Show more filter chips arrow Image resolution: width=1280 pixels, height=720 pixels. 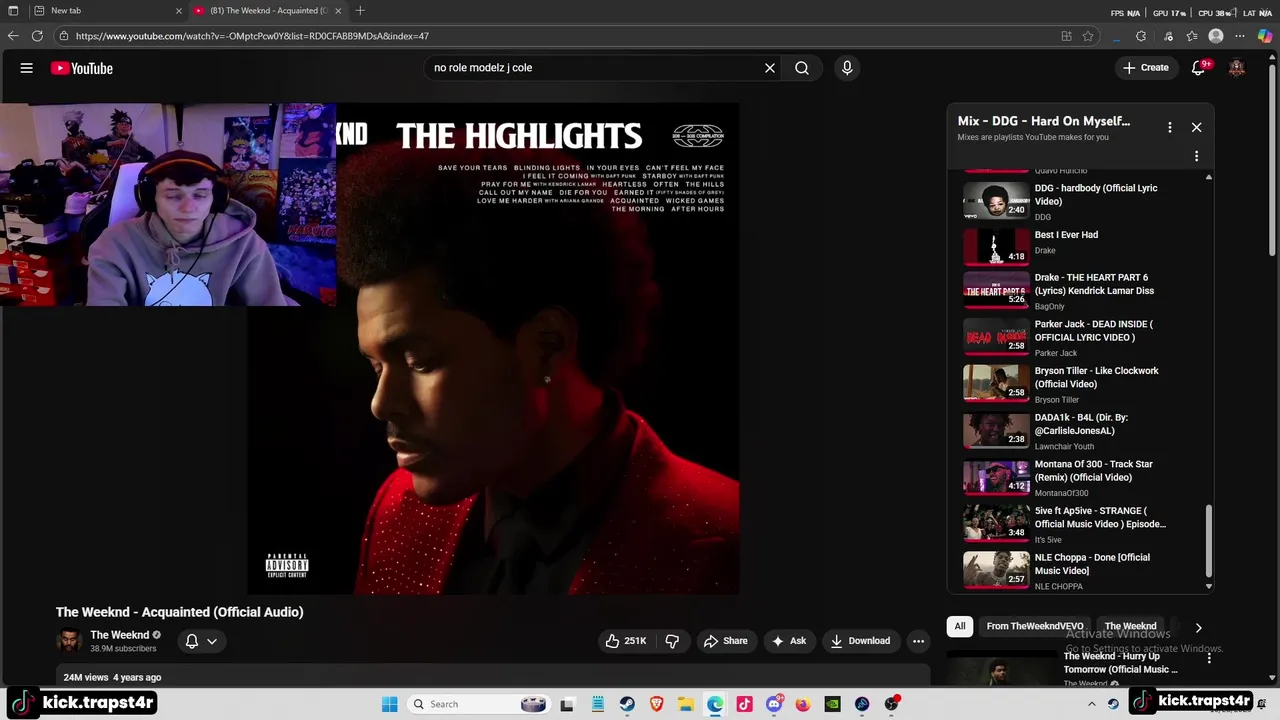1198,627
